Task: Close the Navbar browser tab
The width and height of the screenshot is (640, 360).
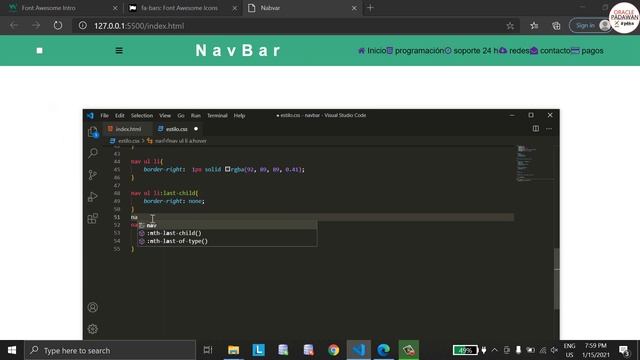Action: (354, 8)
